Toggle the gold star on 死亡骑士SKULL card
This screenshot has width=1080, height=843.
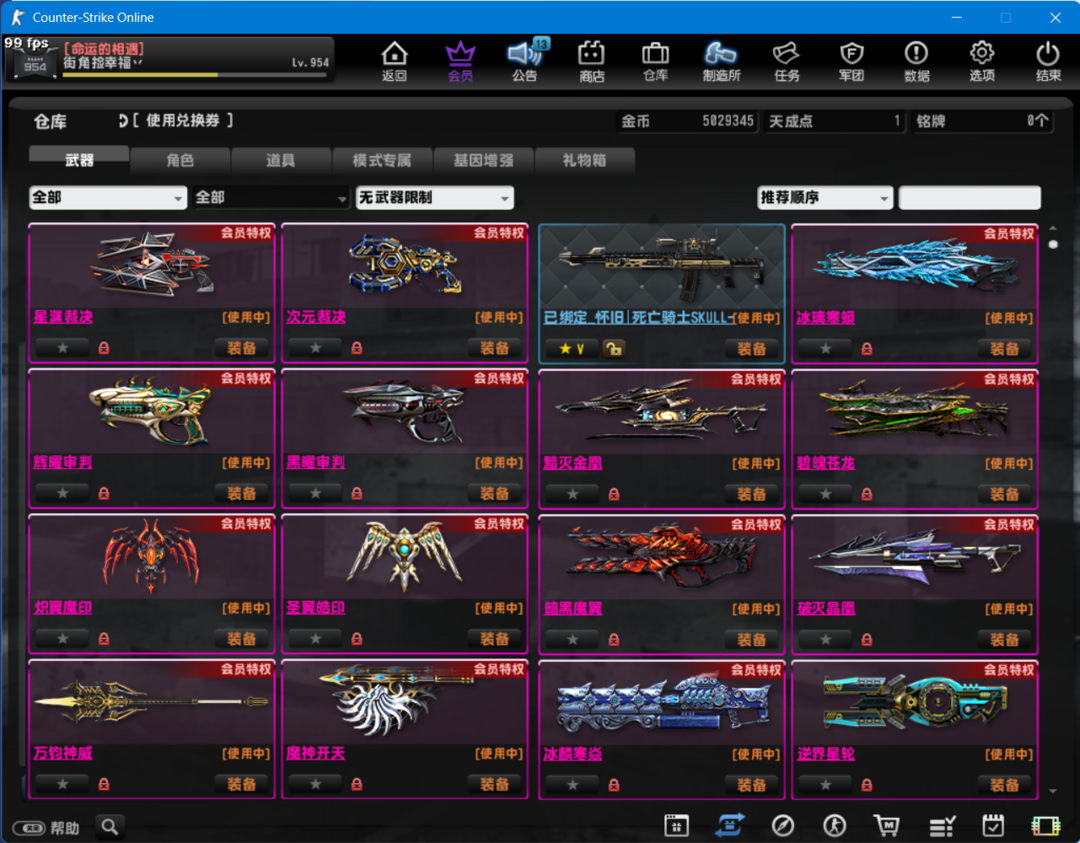point(572,349)
